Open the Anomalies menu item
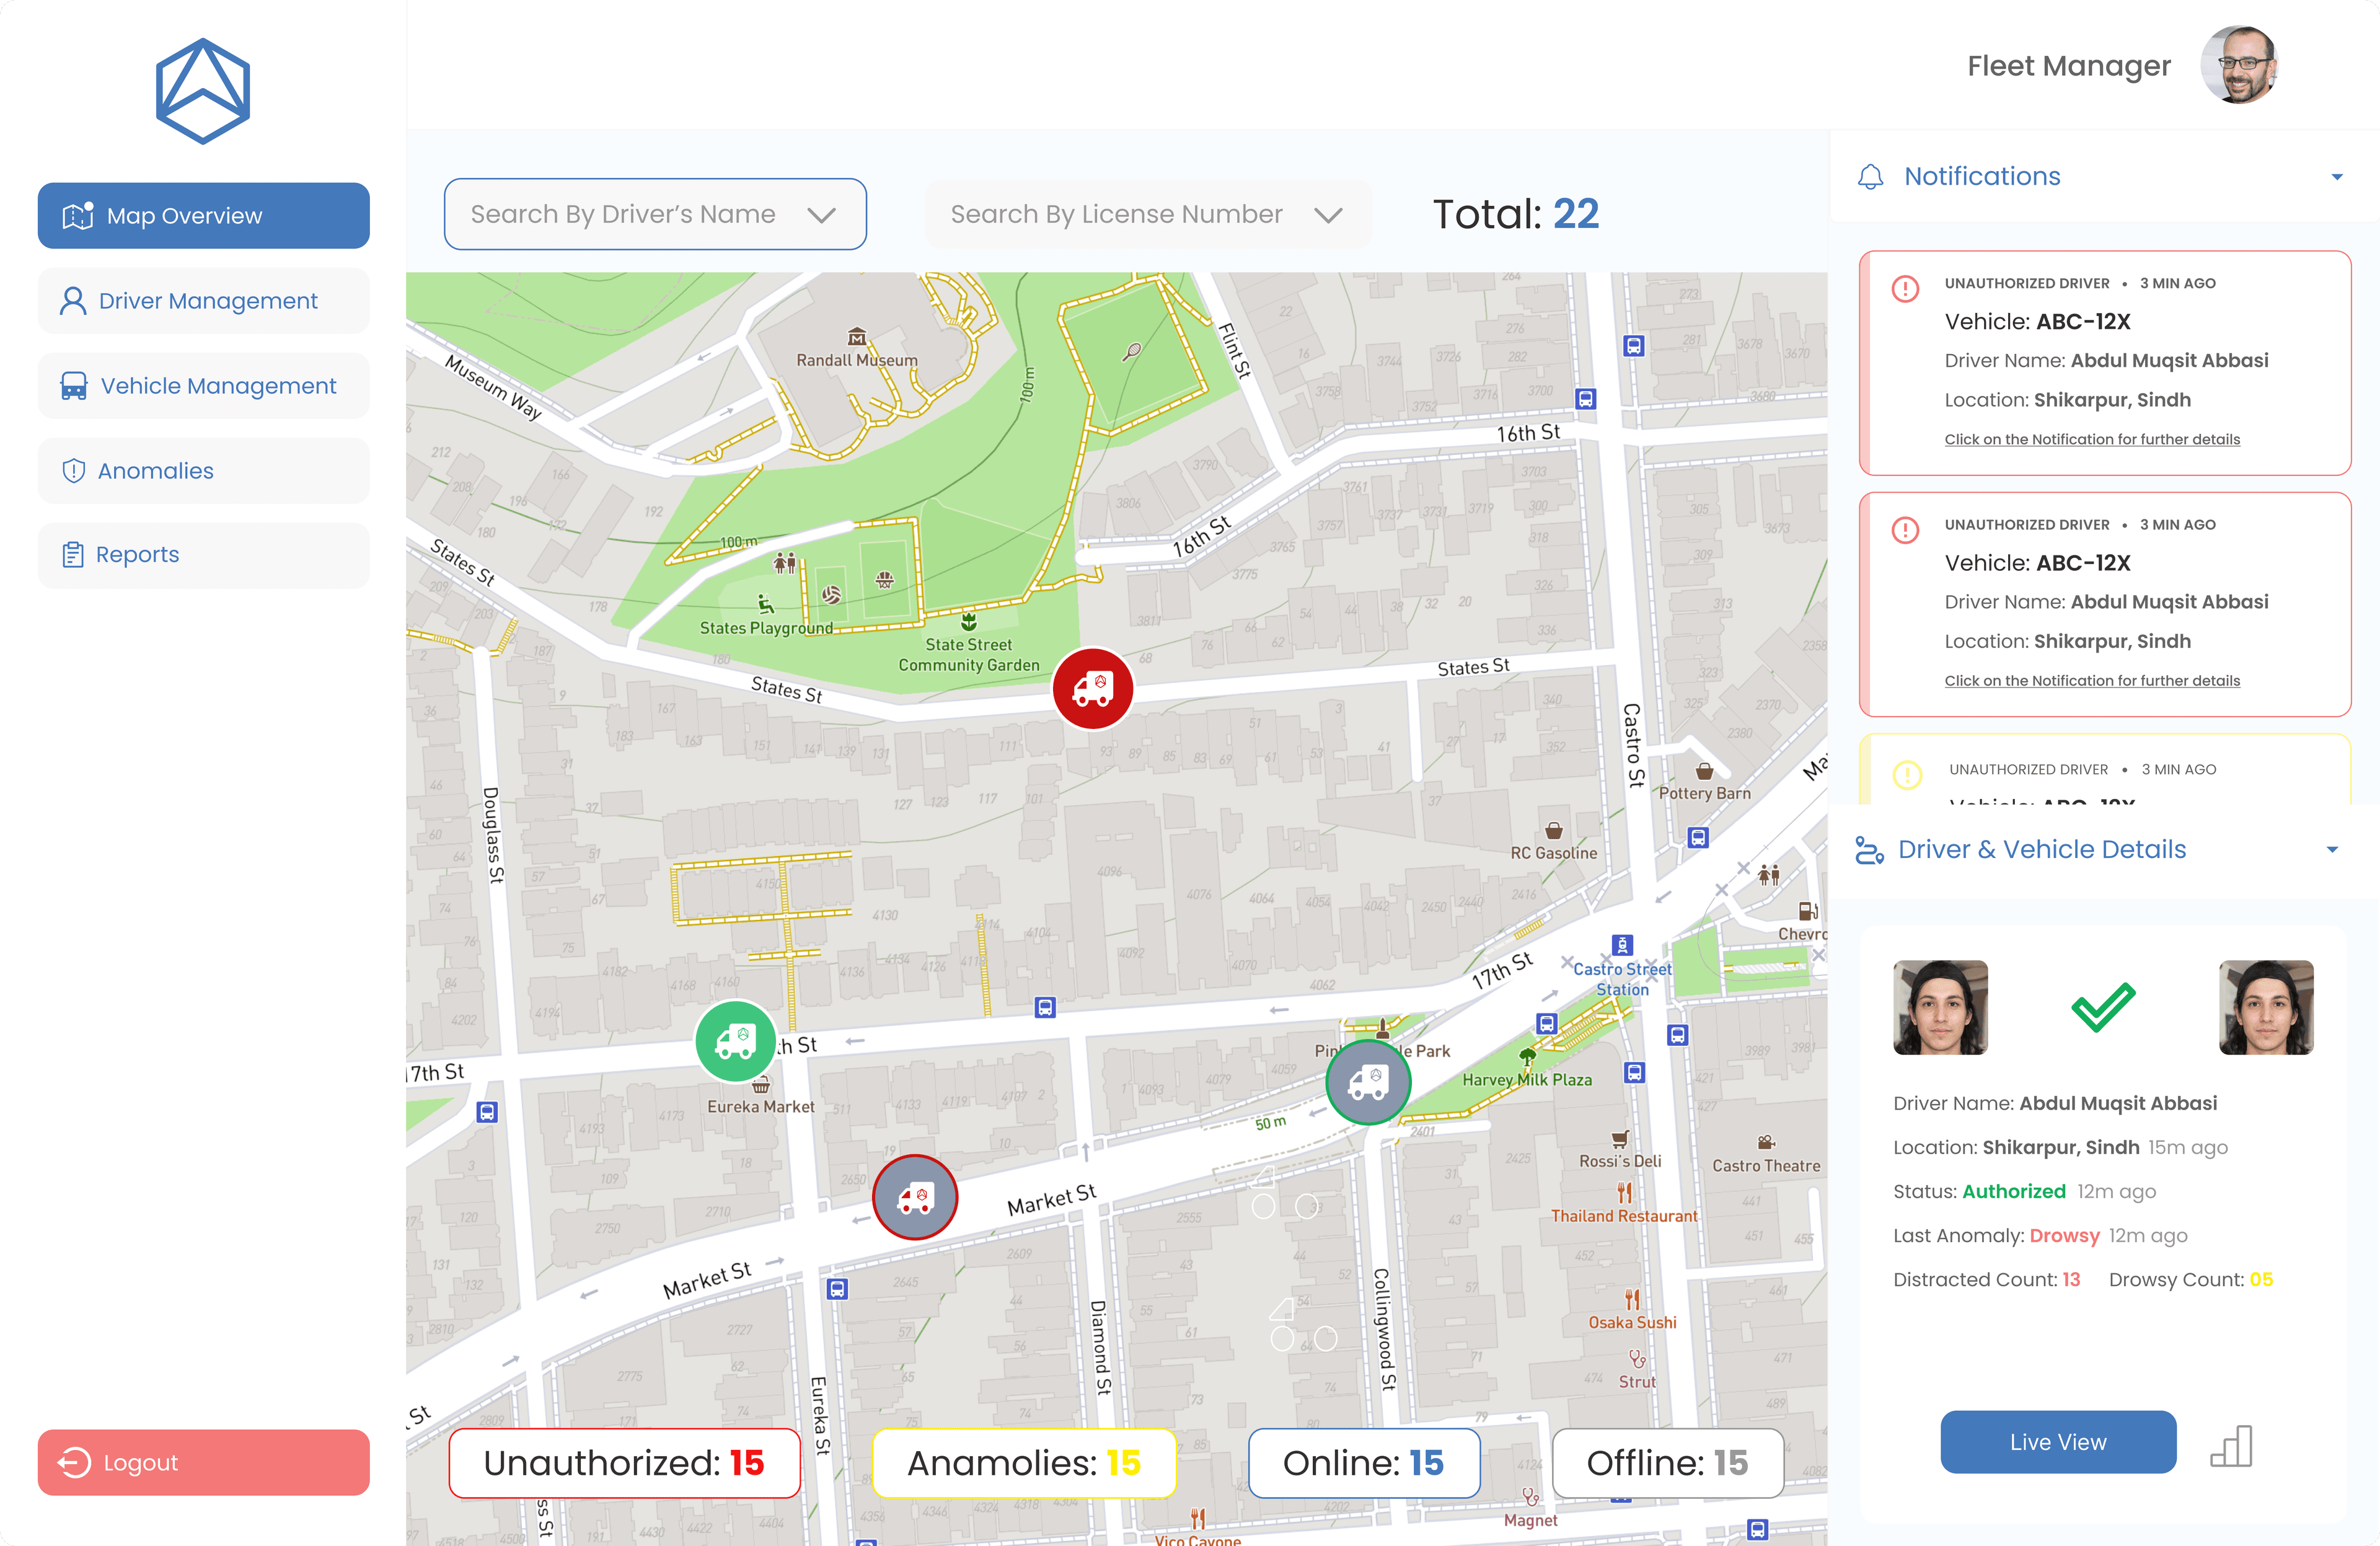This screenshot has width=2380, height=1546. 204,471
